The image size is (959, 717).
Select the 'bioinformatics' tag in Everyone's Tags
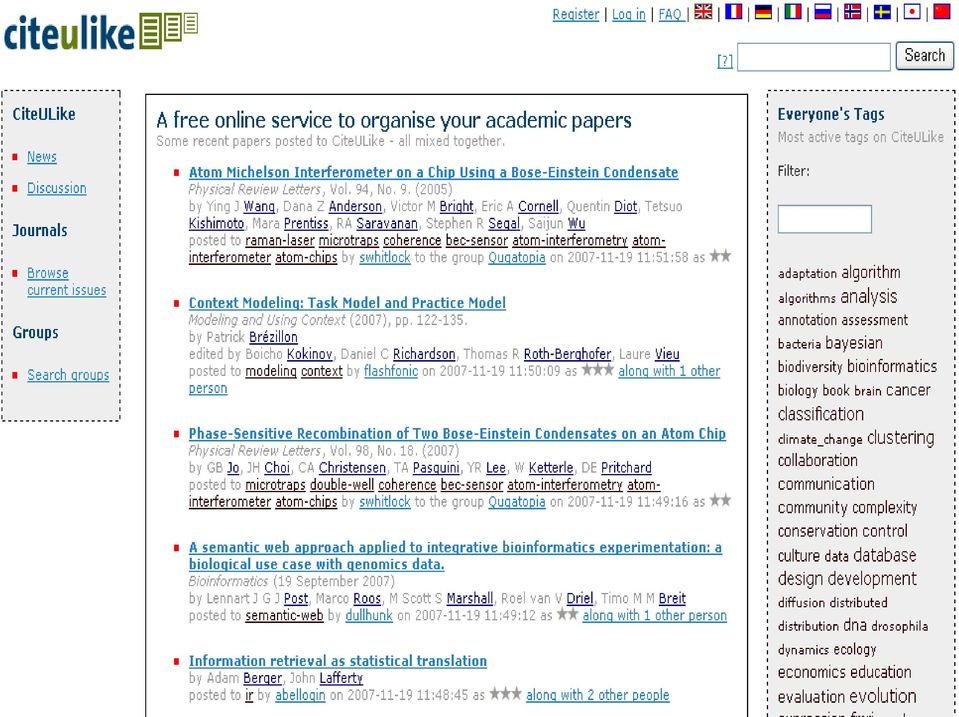(x=892, y=366)
